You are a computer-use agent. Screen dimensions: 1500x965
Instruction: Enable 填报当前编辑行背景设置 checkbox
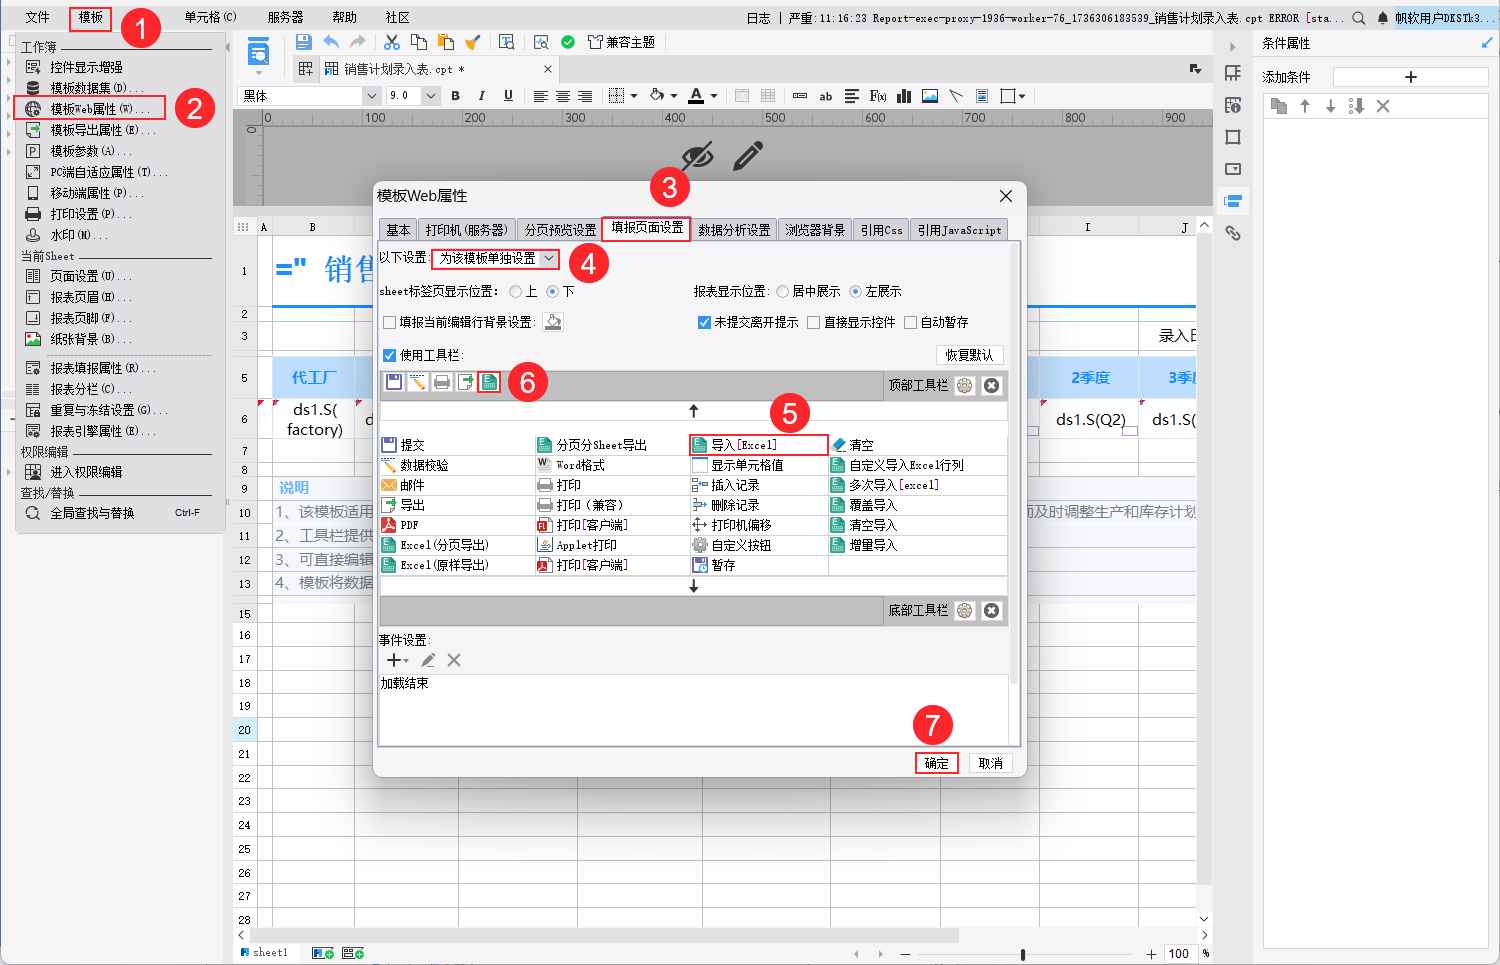coord(390,322)
